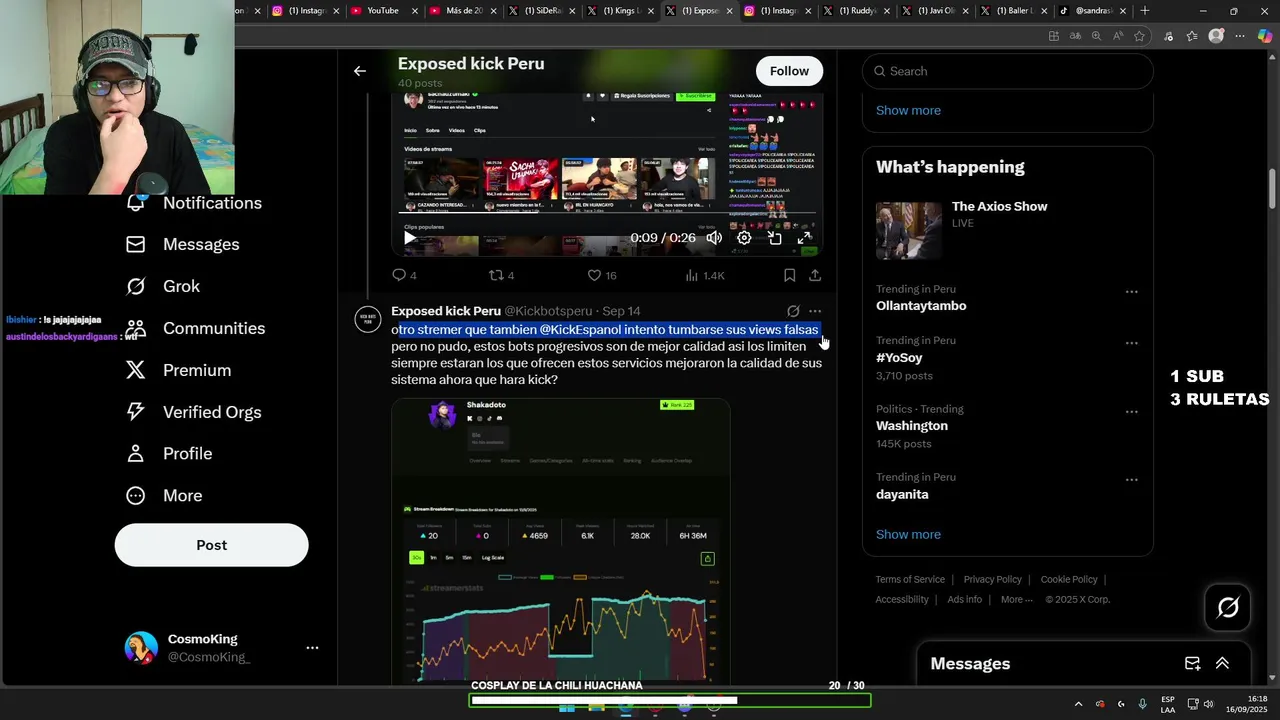This screenshot has width=1280, height=720.
Task: Open Communities in the sidebar
Action: 195,328
